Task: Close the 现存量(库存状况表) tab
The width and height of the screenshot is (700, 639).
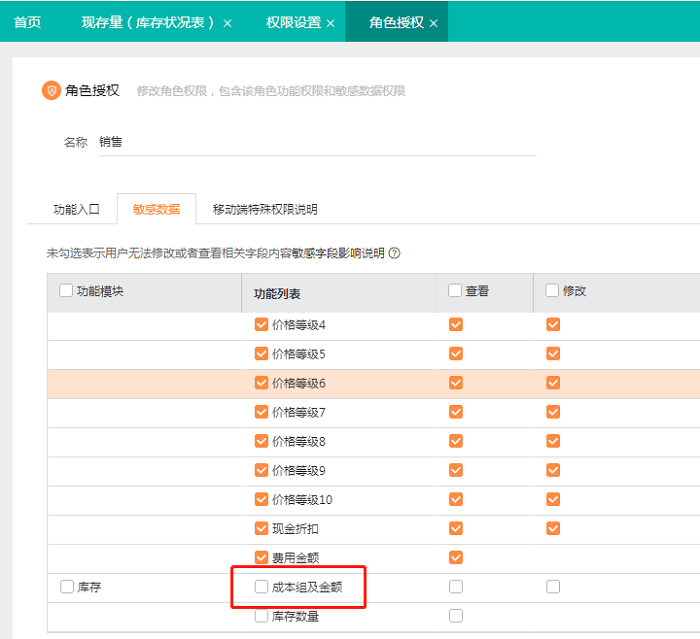Action: coord(227,23)
